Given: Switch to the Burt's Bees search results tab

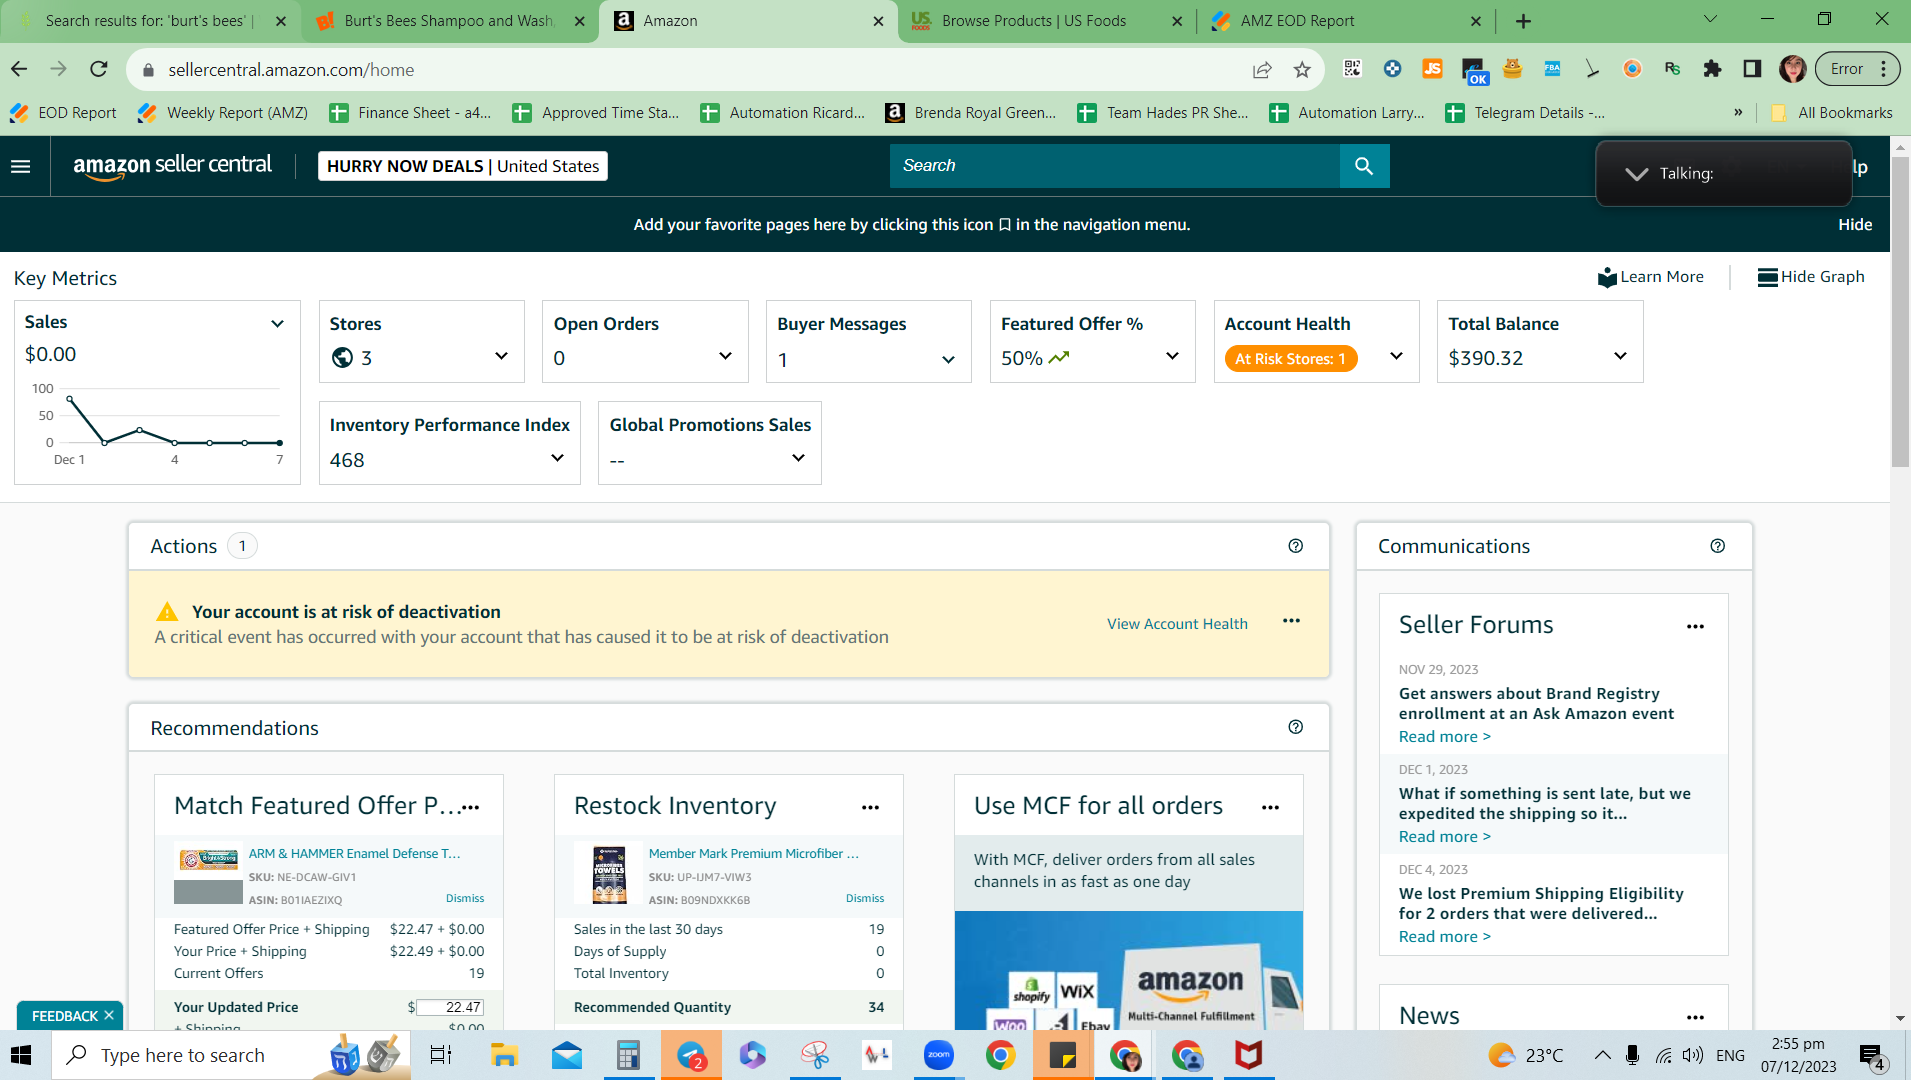Looking at the screenshot, I should pos(150,21).
